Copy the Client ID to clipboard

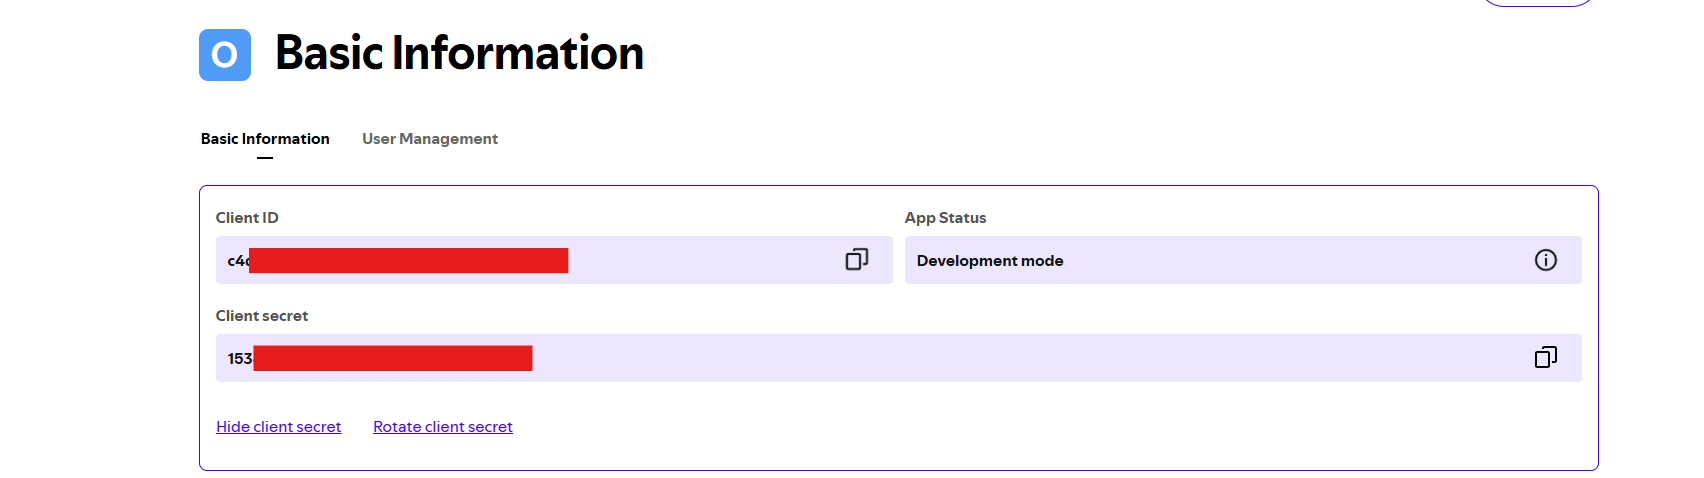point(856,260)
